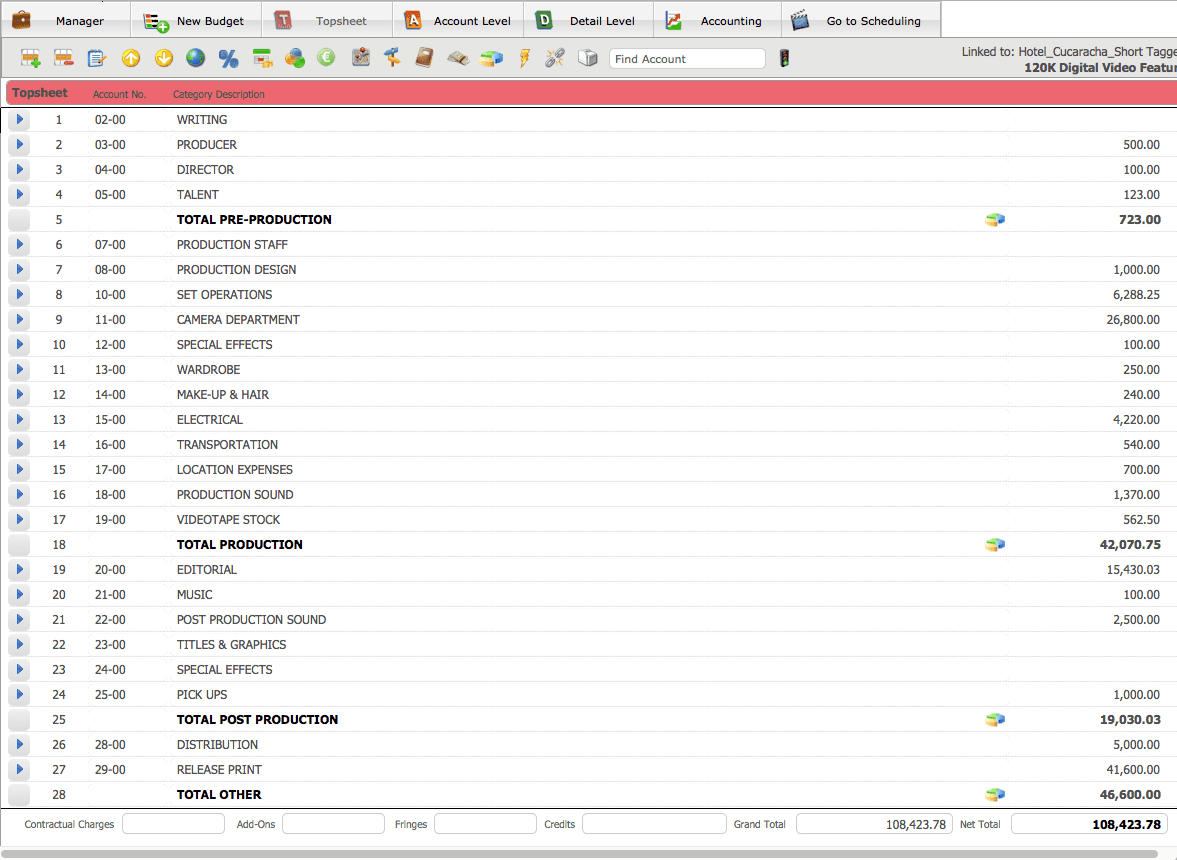Viewport: 1177px width, 860px height.
Task: Click the New Budget tab
Action: pos(196,20)
